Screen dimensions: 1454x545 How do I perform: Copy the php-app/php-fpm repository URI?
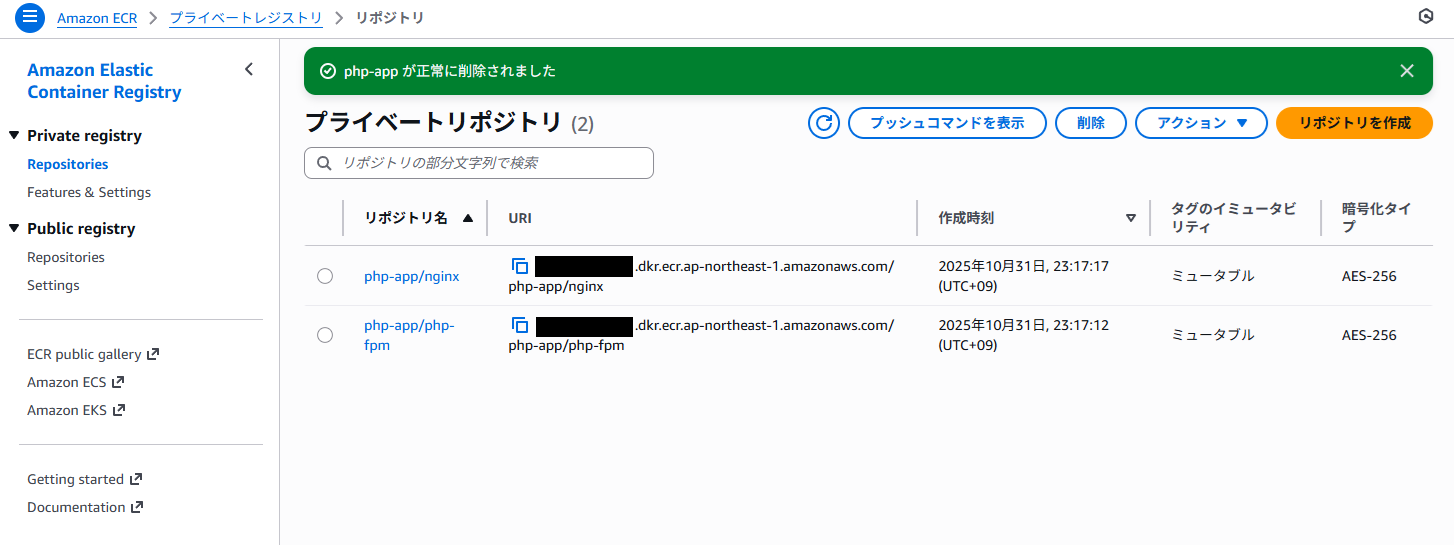point(520,325)
